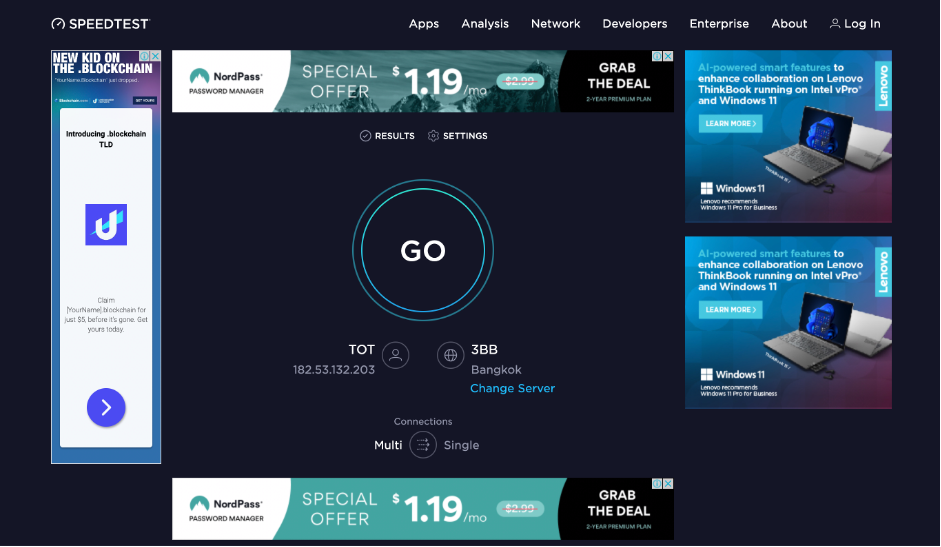Click the Windows 11 logo in upper Lenovo ad
Screen dimensions: 941x547
point(733,189)
